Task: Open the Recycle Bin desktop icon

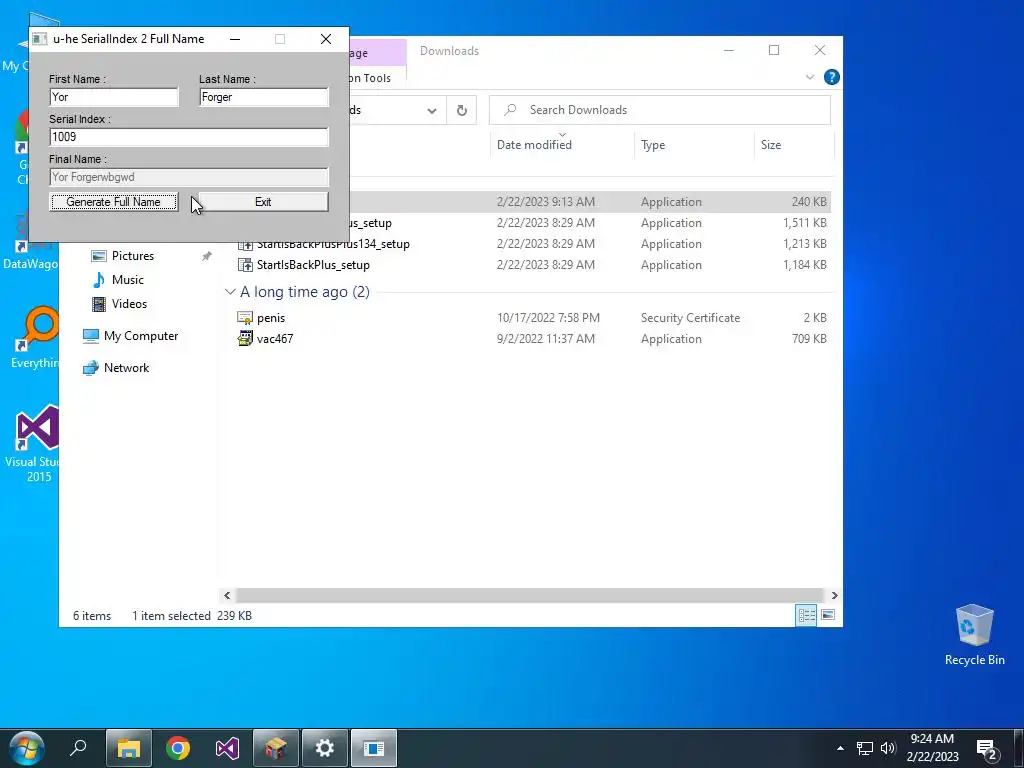Action: (x=974, y=635)
